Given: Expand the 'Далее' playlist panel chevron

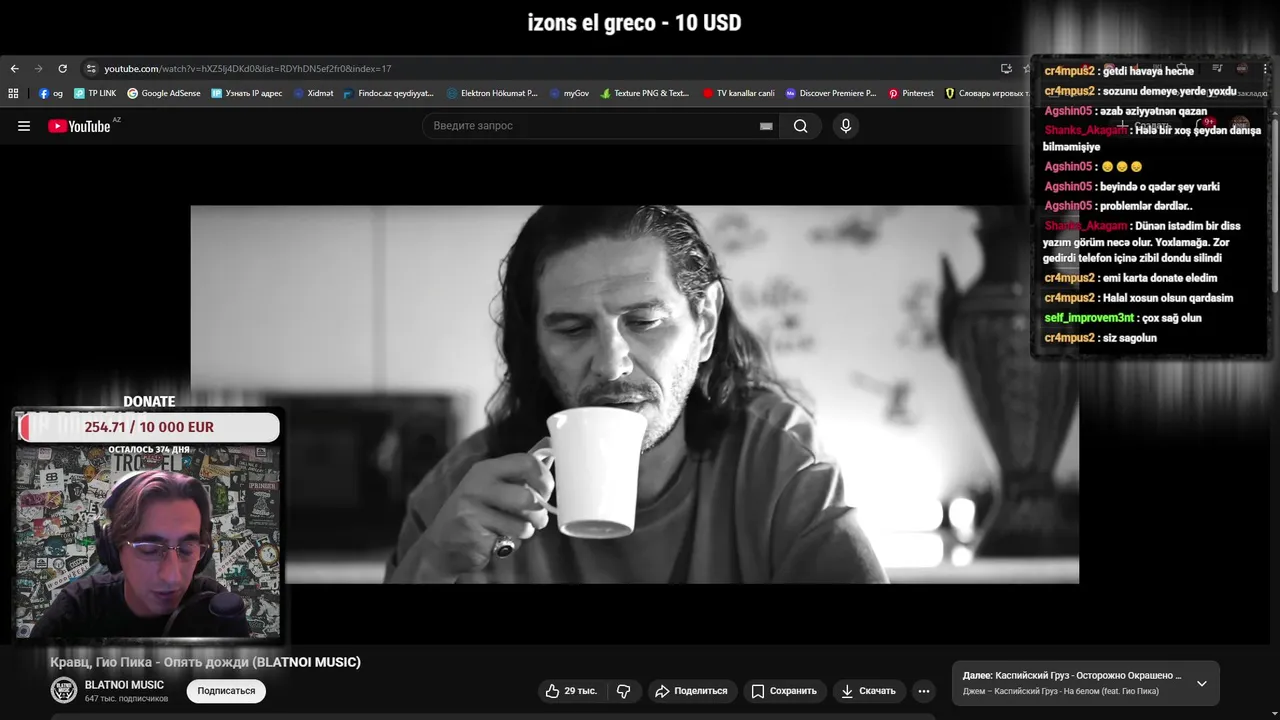Looking at the screenshot, I should [x=1202, y=683].
